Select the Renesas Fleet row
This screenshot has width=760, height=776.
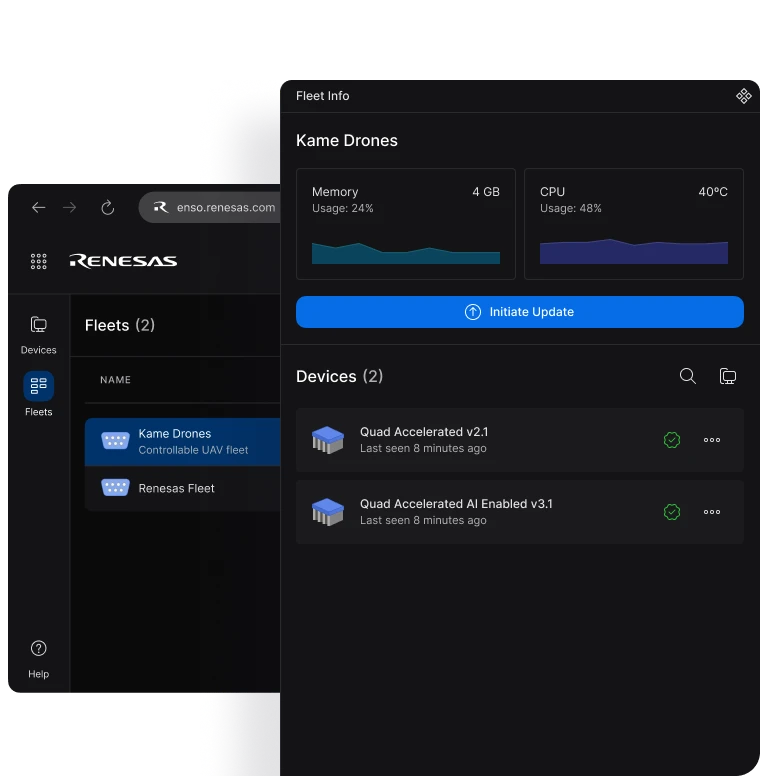(x=182, y=488)
